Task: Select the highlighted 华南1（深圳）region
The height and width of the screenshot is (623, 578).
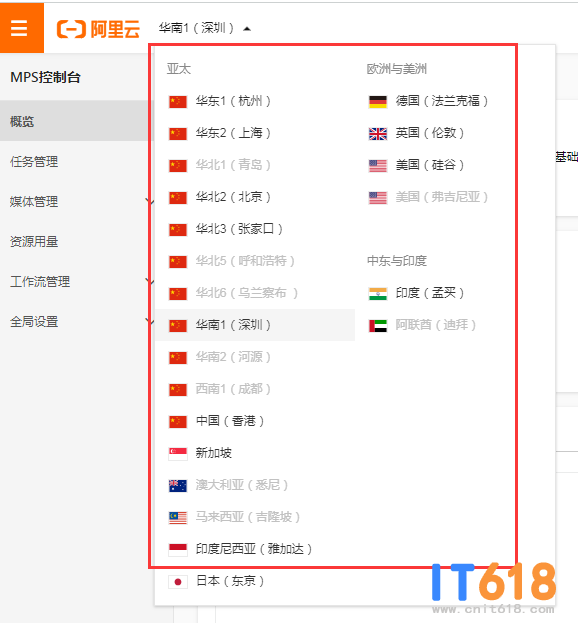Action: (x=255, y=325)
